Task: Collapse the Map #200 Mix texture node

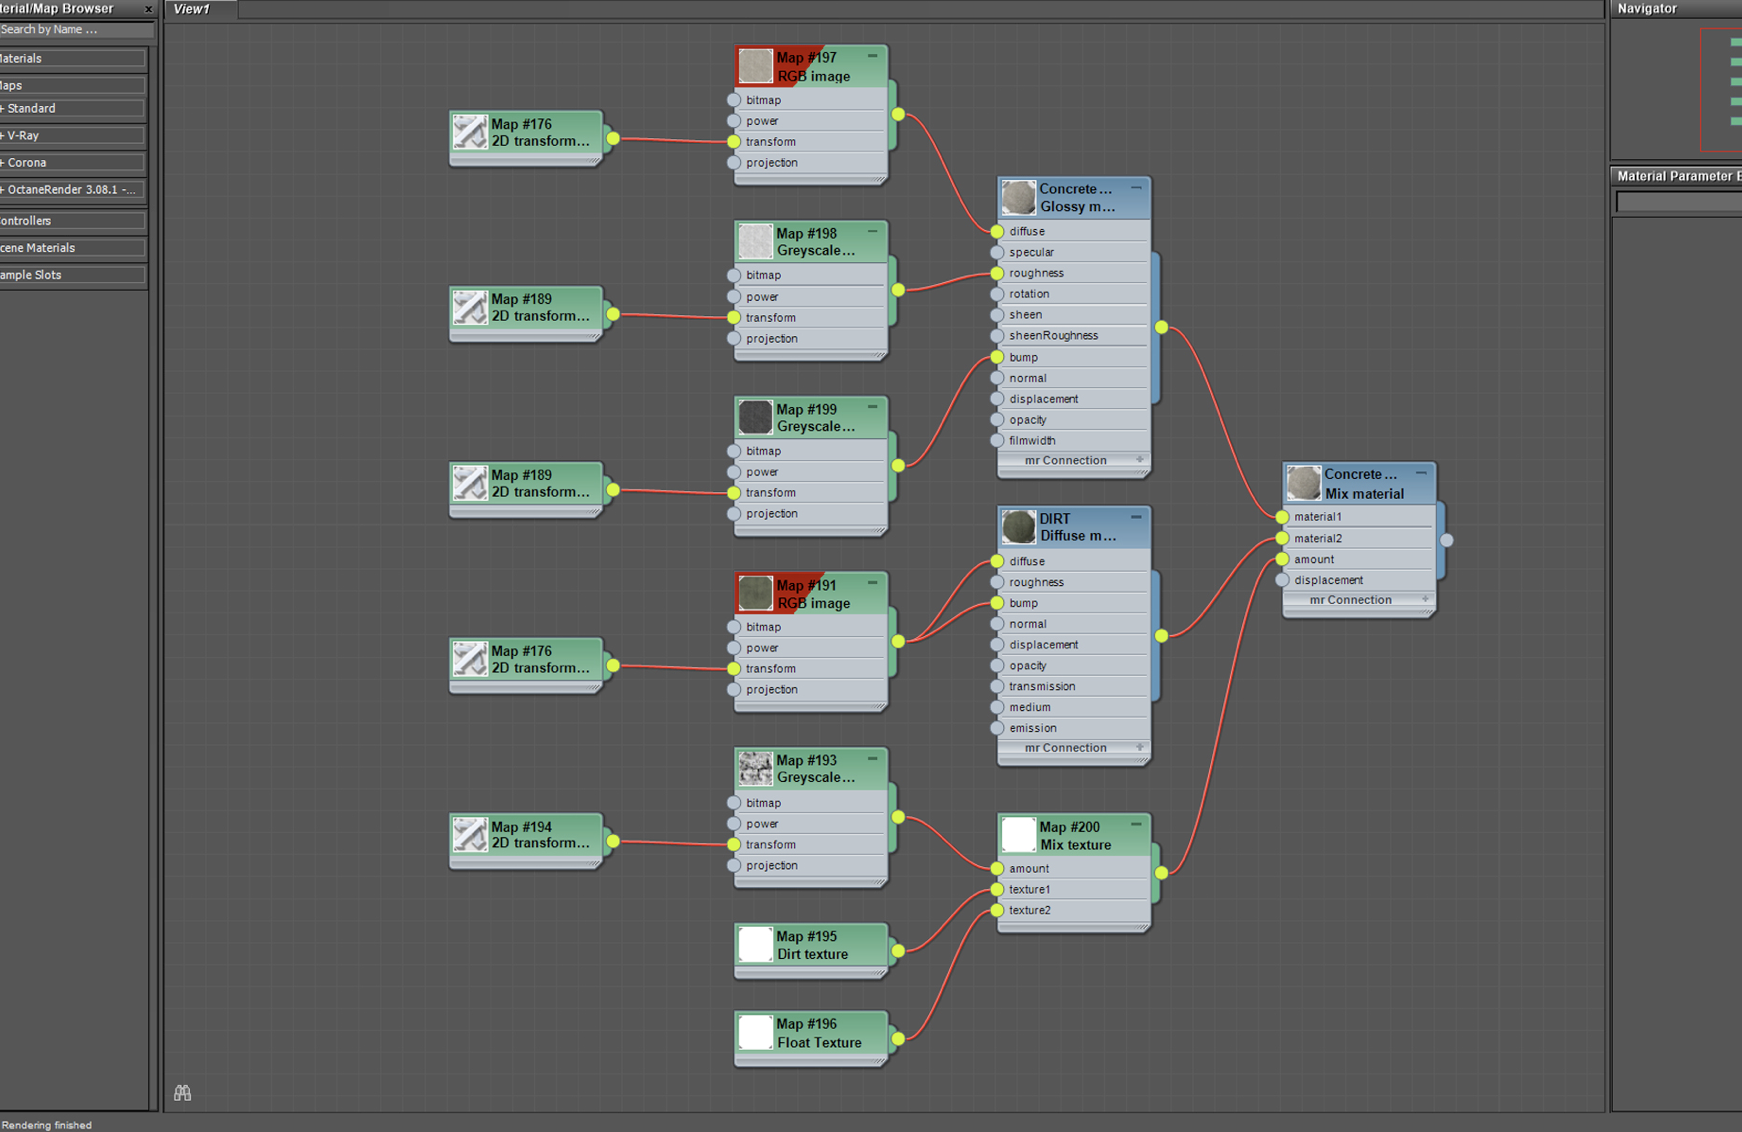Action: [1136, 825]
